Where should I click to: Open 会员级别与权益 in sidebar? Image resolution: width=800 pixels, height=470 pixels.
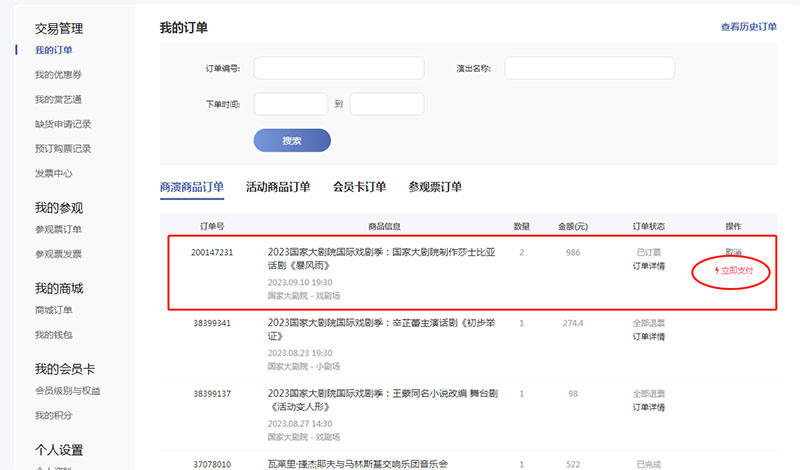[x=67, y=391]
